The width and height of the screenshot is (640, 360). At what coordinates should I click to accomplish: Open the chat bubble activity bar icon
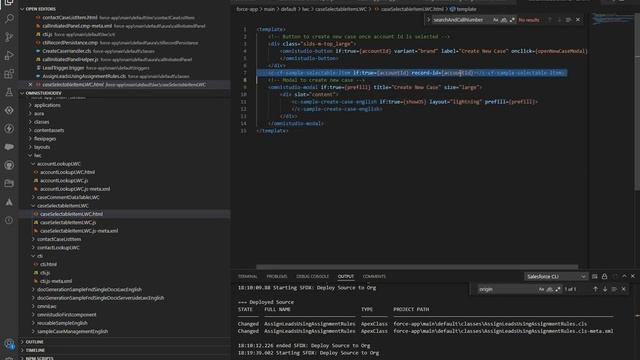tap(9, 147)
